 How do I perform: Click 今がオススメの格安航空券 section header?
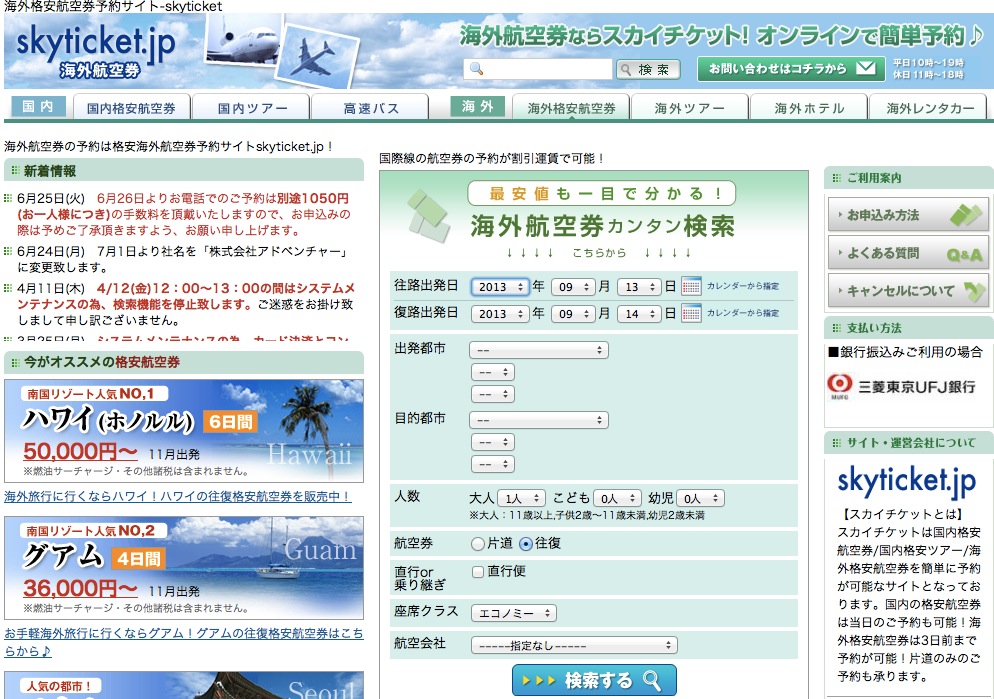[184, 362]
